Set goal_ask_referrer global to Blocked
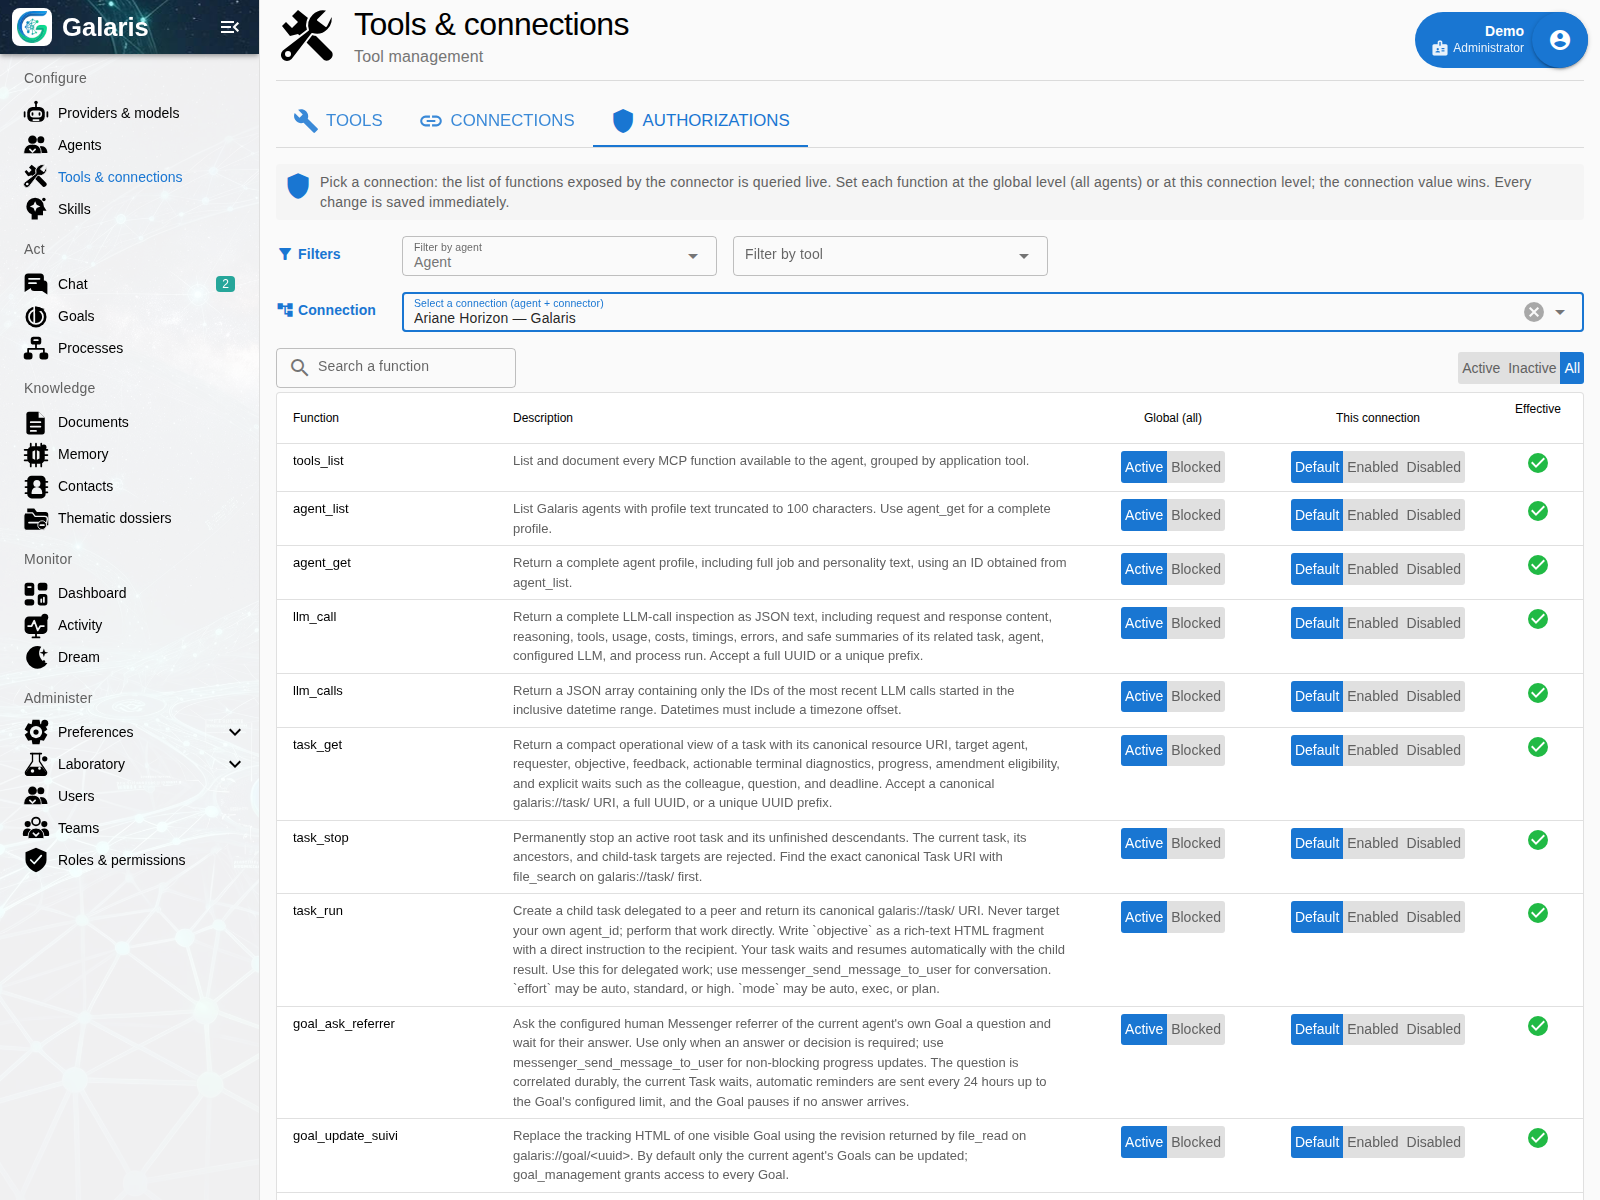 (1196, 1029)
